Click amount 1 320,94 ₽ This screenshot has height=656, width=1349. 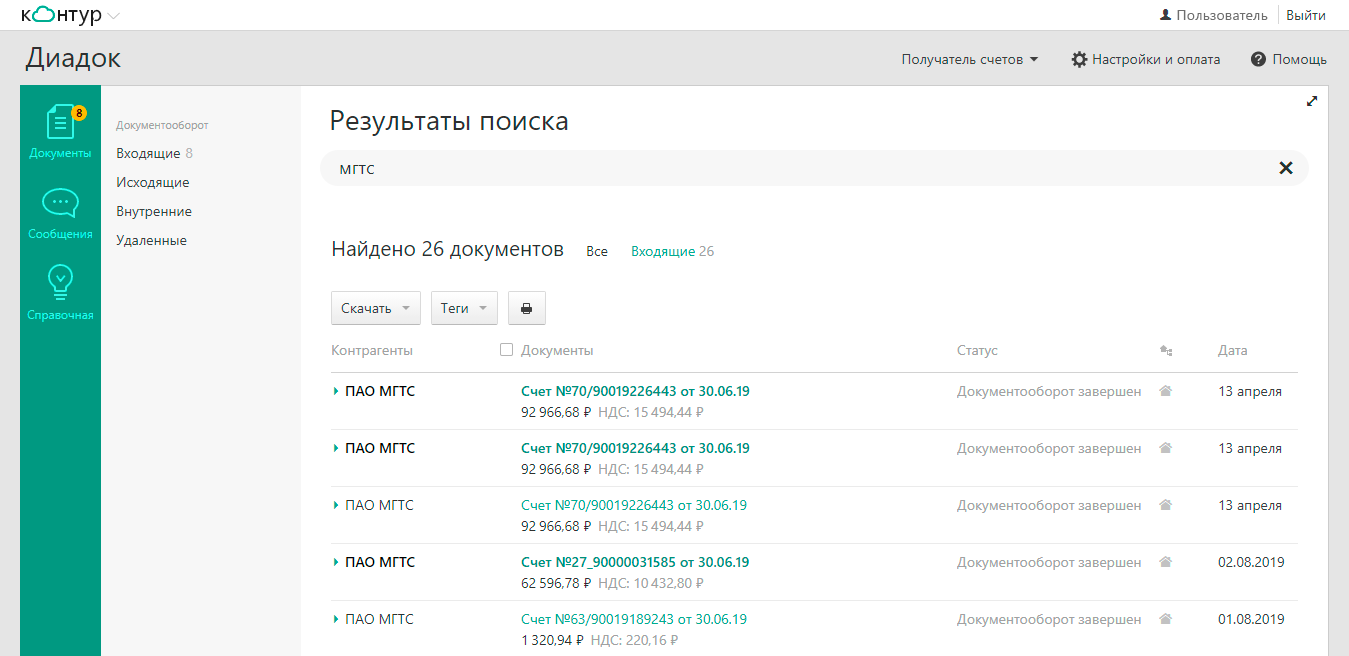(552, 640)
